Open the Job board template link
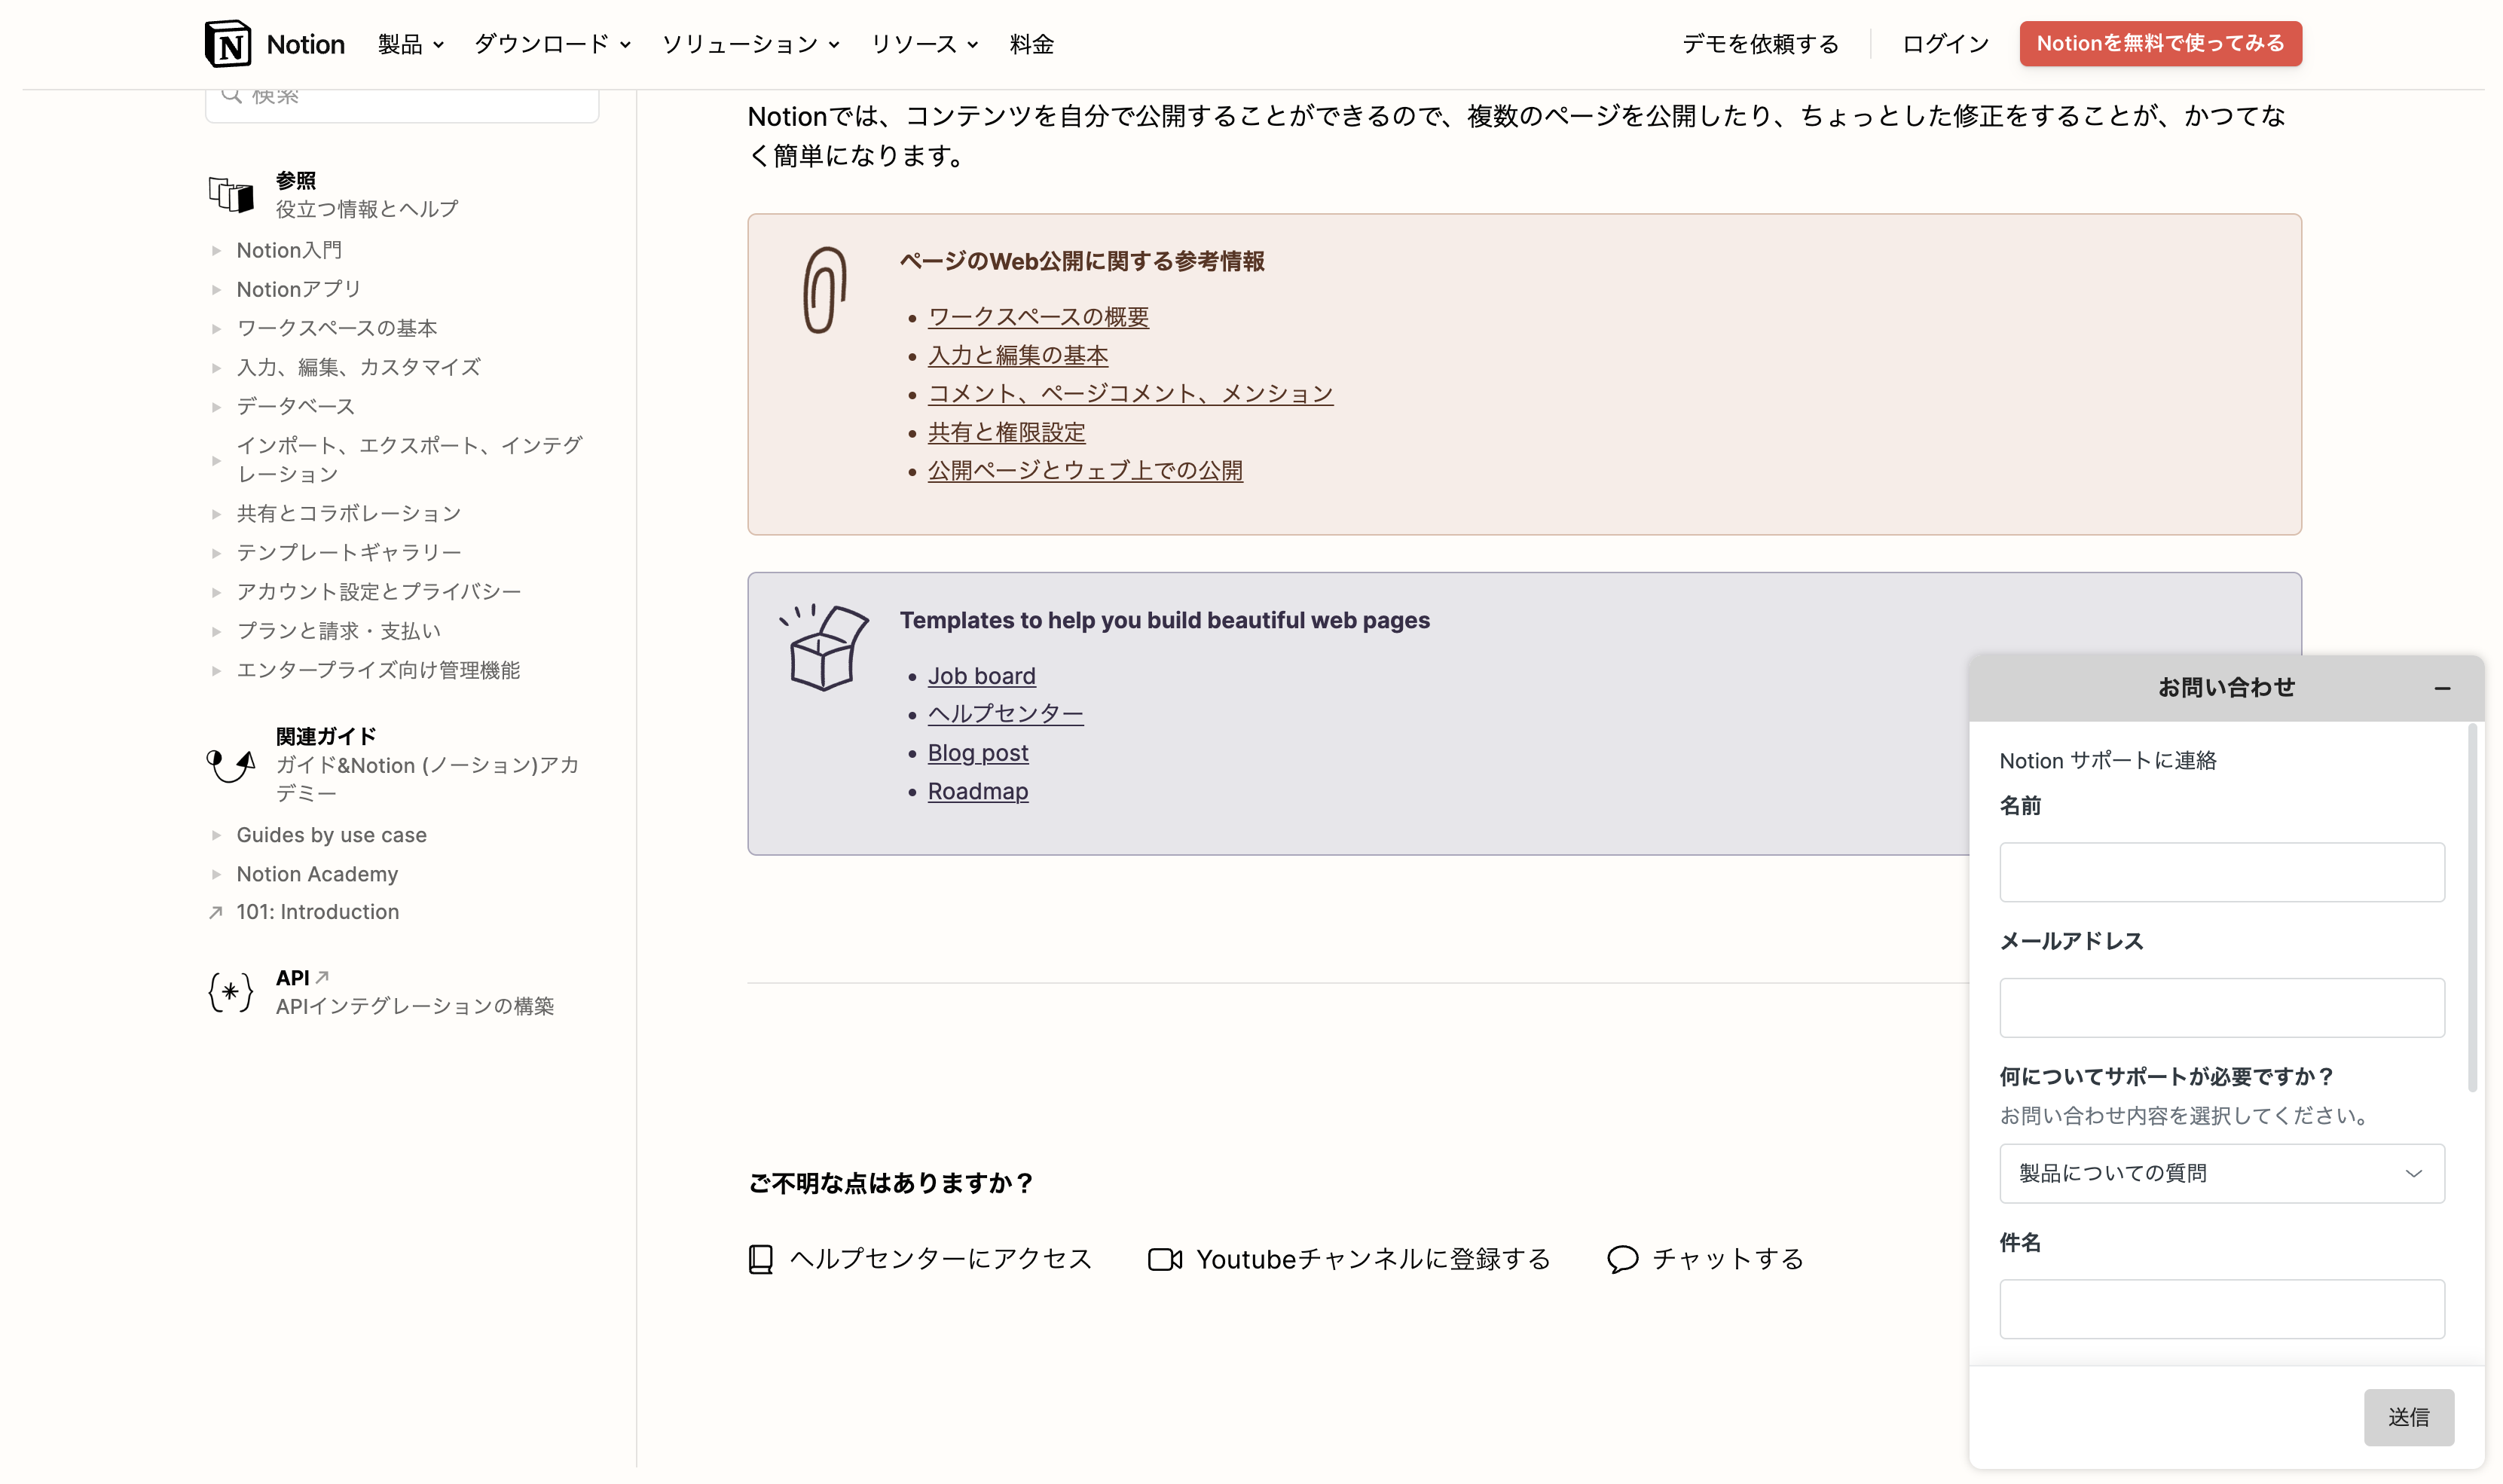Image resolution: width=2503 pixels, height=1484 pixels. click(982, 675)
